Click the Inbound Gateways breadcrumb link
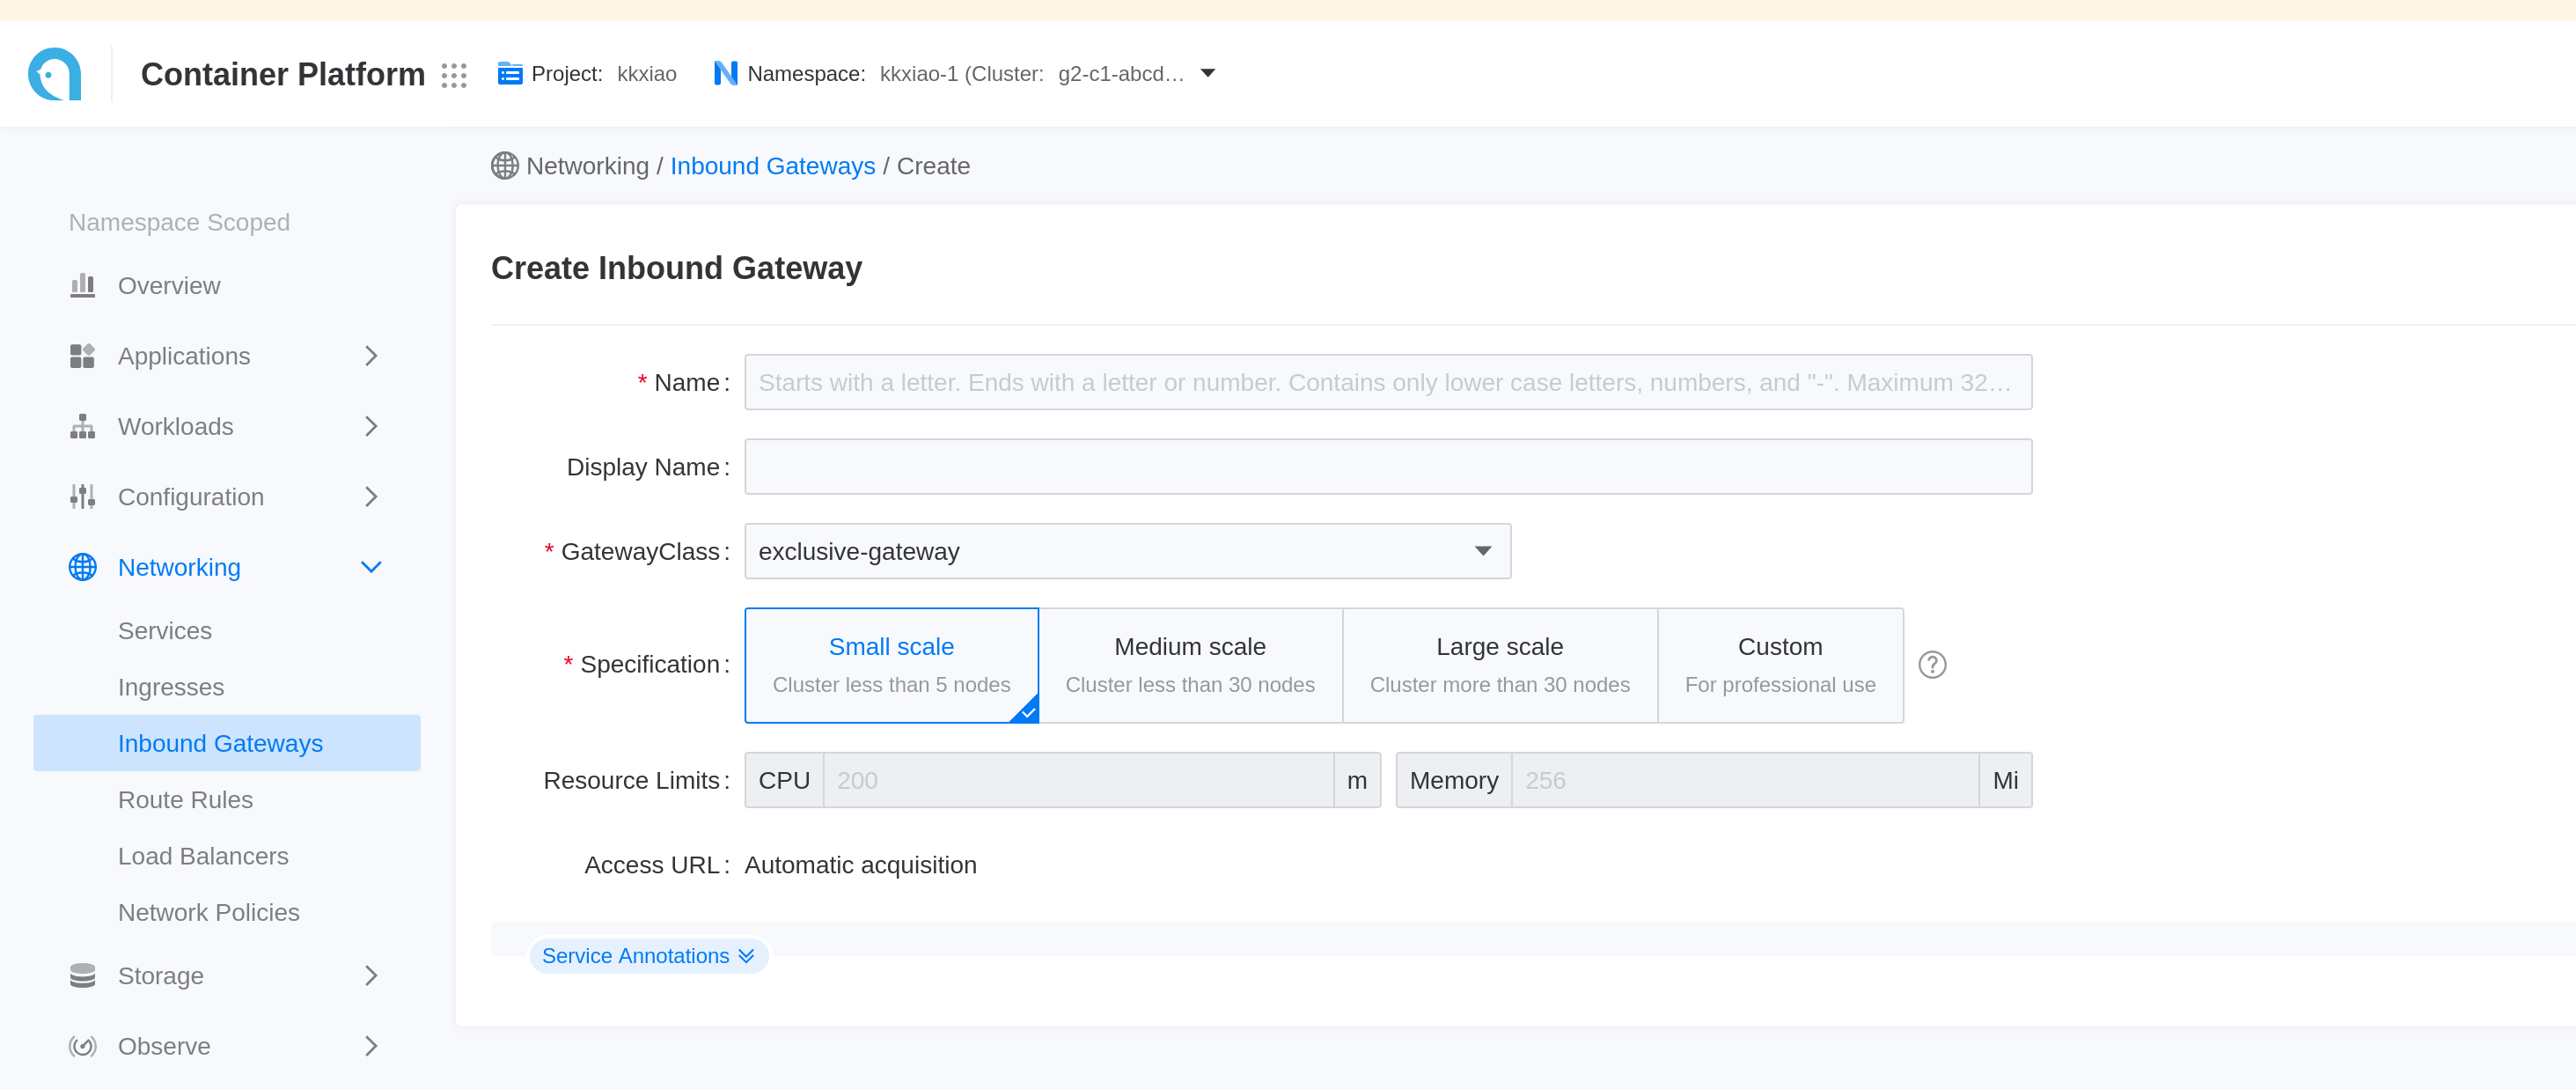 (x=772, y=166)
